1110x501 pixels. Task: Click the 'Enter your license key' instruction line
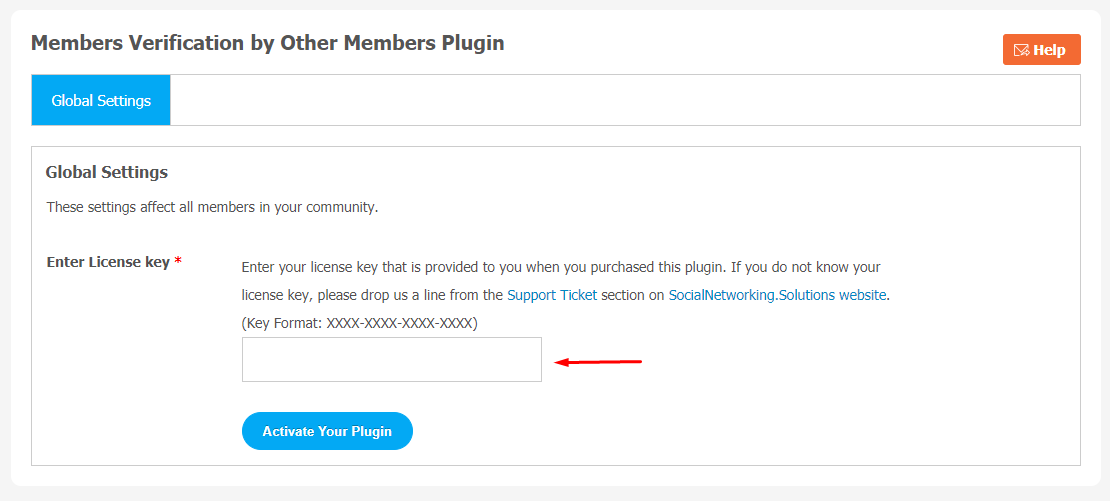click(561, 267)
